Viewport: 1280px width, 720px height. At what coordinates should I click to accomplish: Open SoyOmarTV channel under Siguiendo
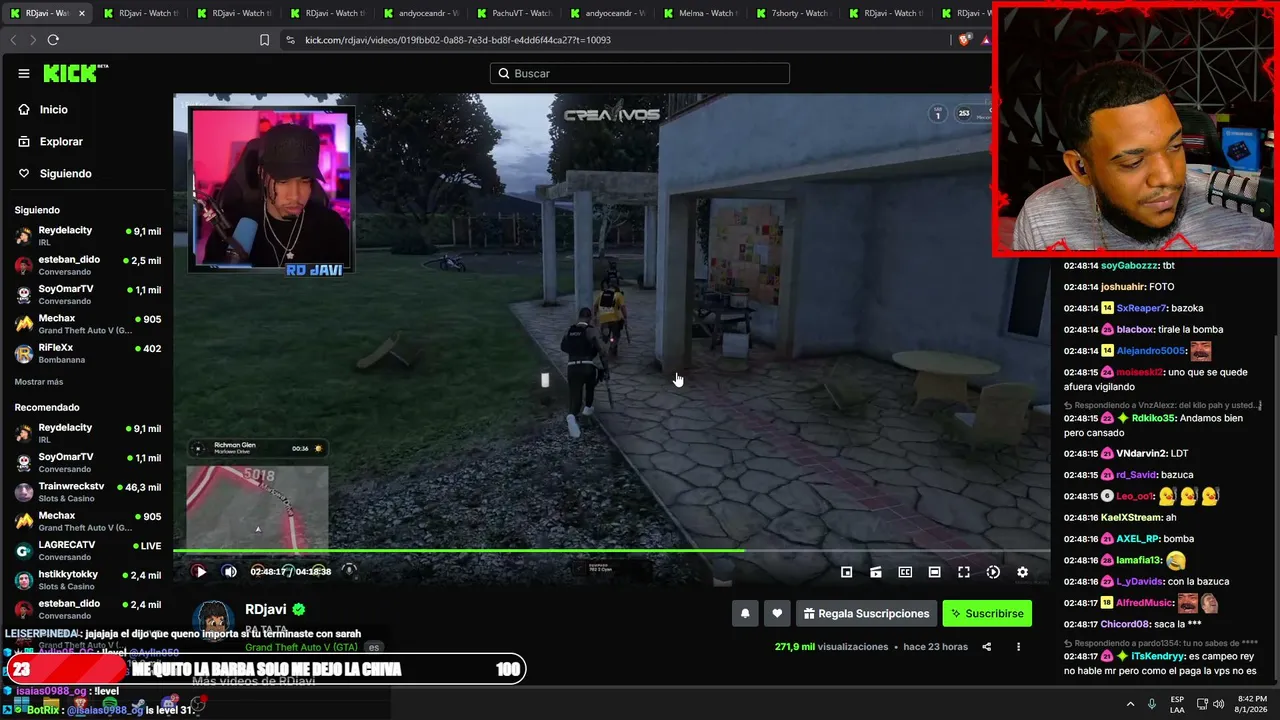(x=88, y=295)
